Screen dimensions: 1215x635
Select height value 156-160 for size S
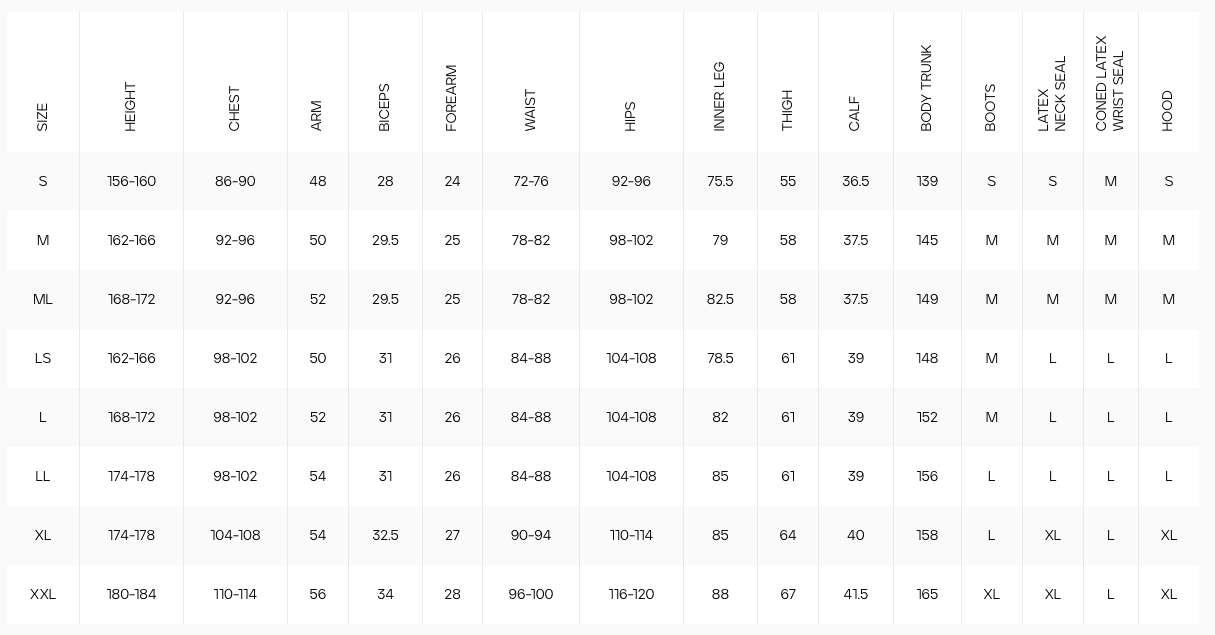tap(132, 181)
